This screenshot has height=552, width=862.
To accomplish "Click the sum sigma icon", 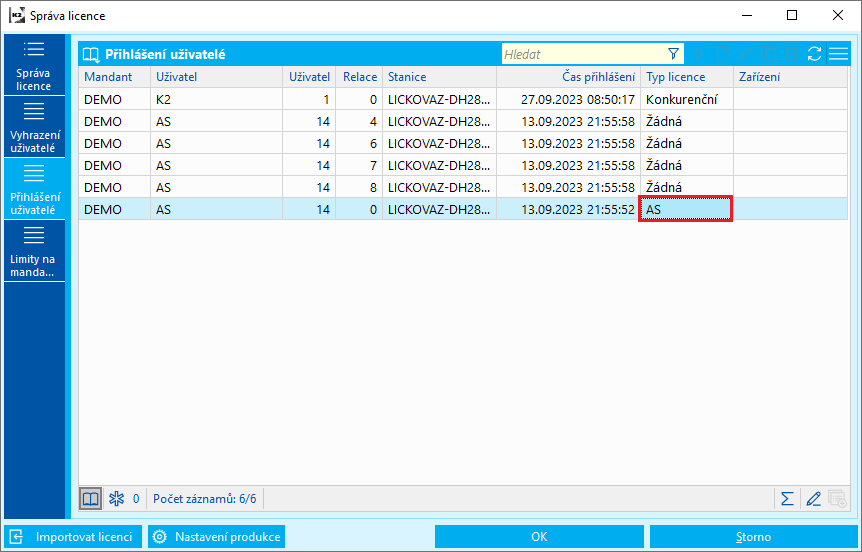I will 787,499.
